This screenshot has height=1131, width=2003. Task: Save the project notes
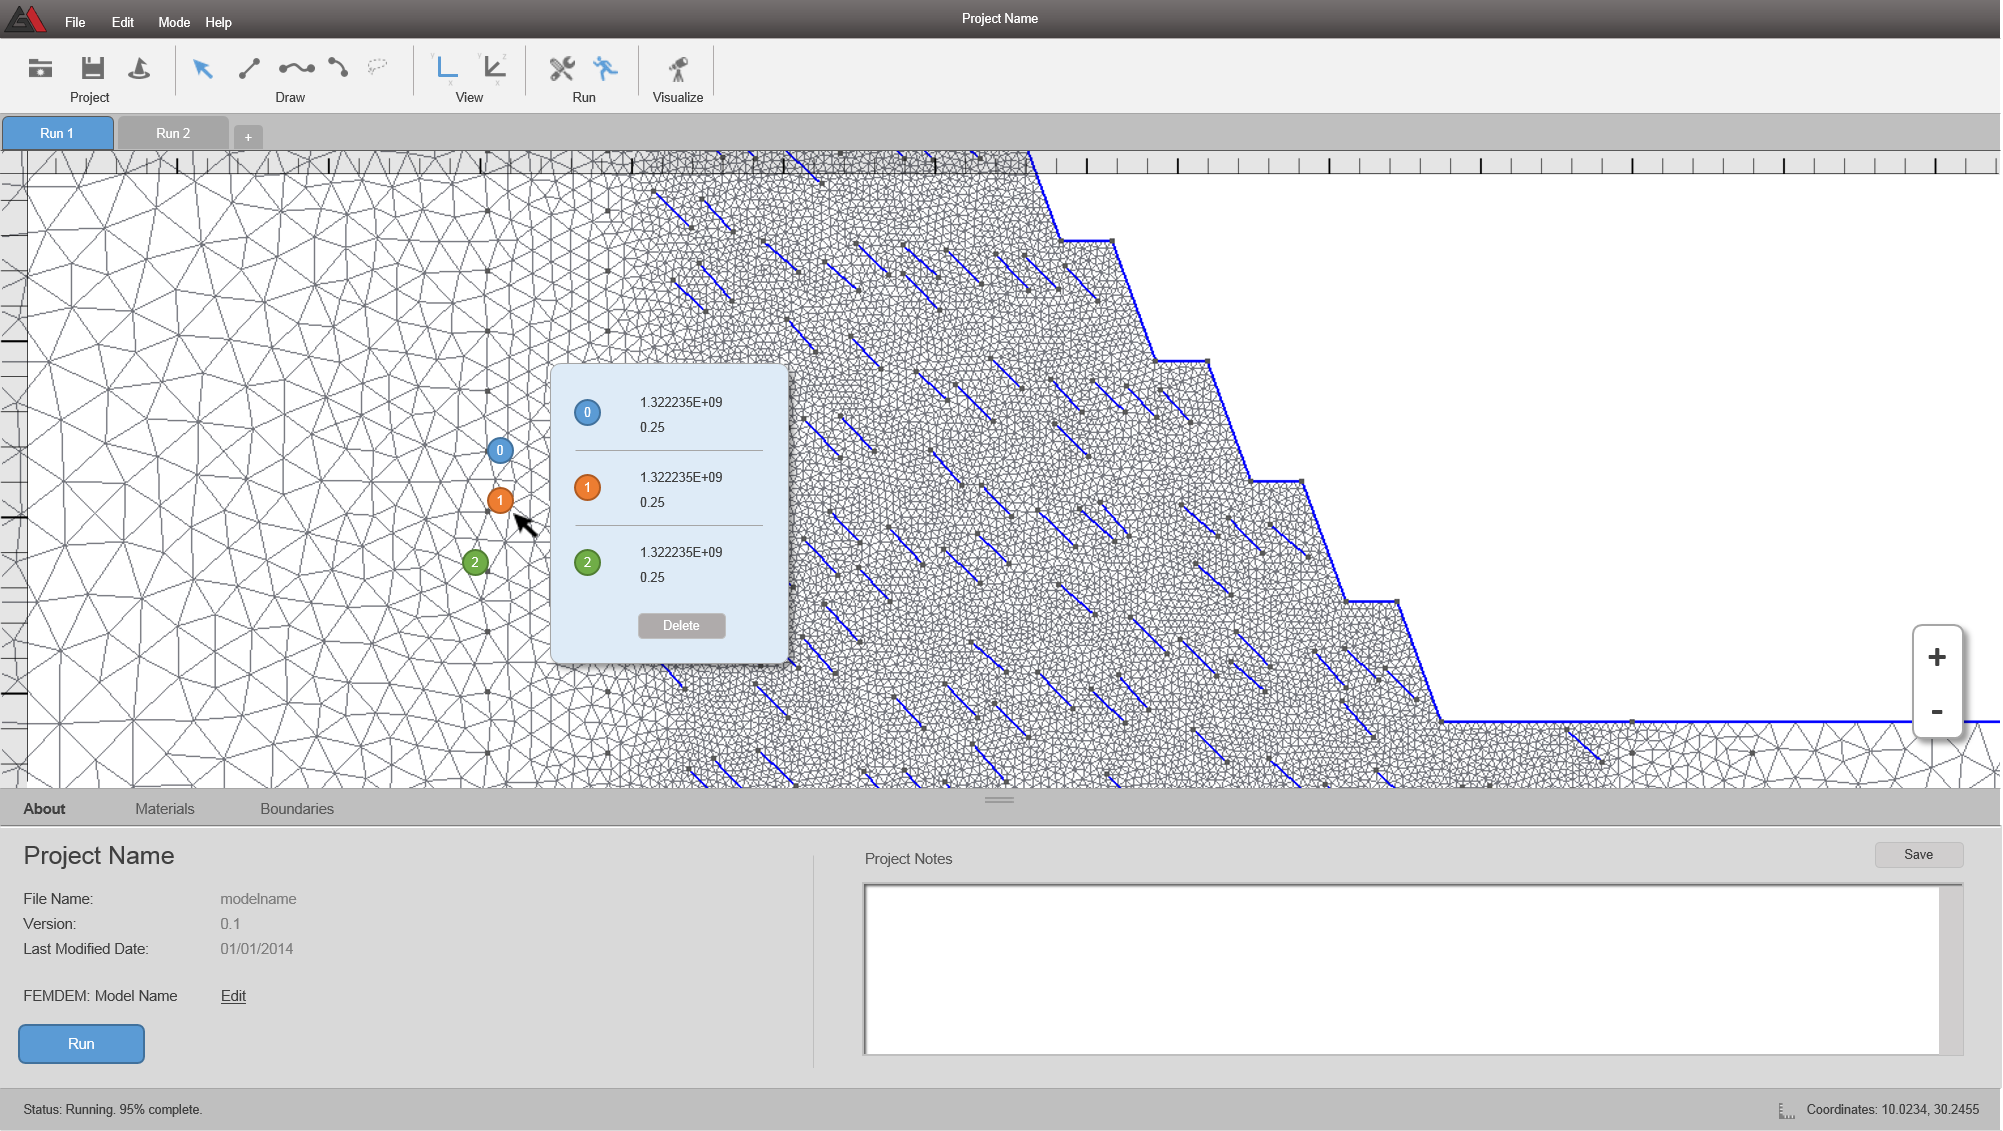[1918, 854]
